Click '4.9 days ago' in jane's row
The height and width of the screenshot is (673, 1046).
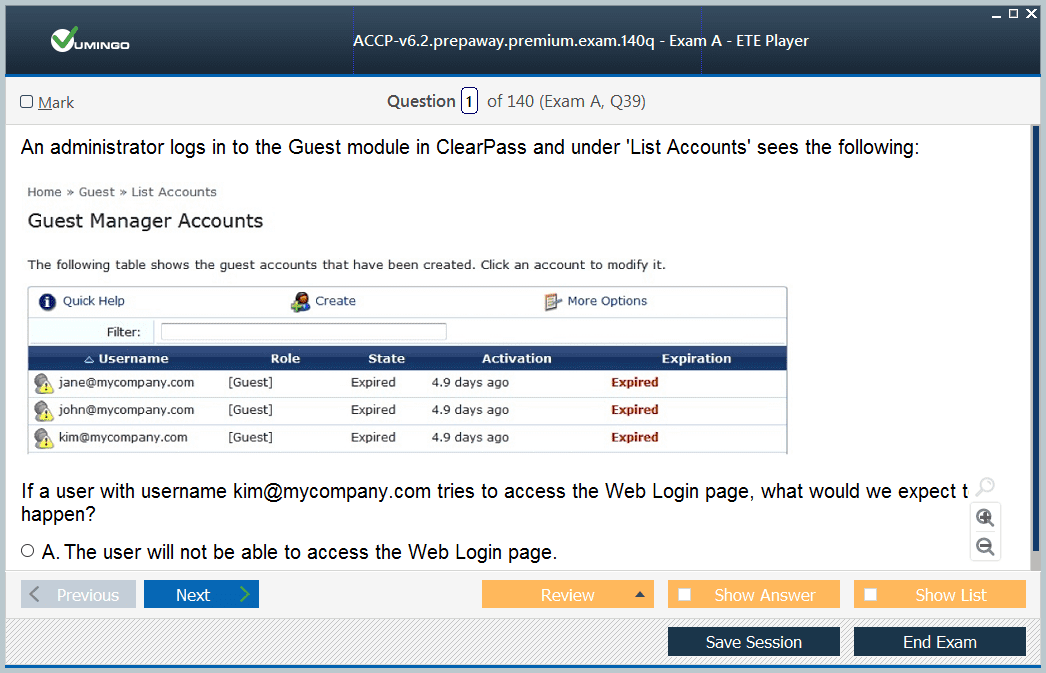click(x=470, y=383)
